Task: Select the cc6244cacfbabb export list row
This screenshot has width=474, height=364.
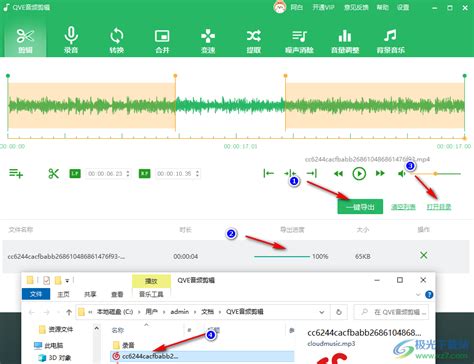Action: pyautogui.click(x=237, y=256)
